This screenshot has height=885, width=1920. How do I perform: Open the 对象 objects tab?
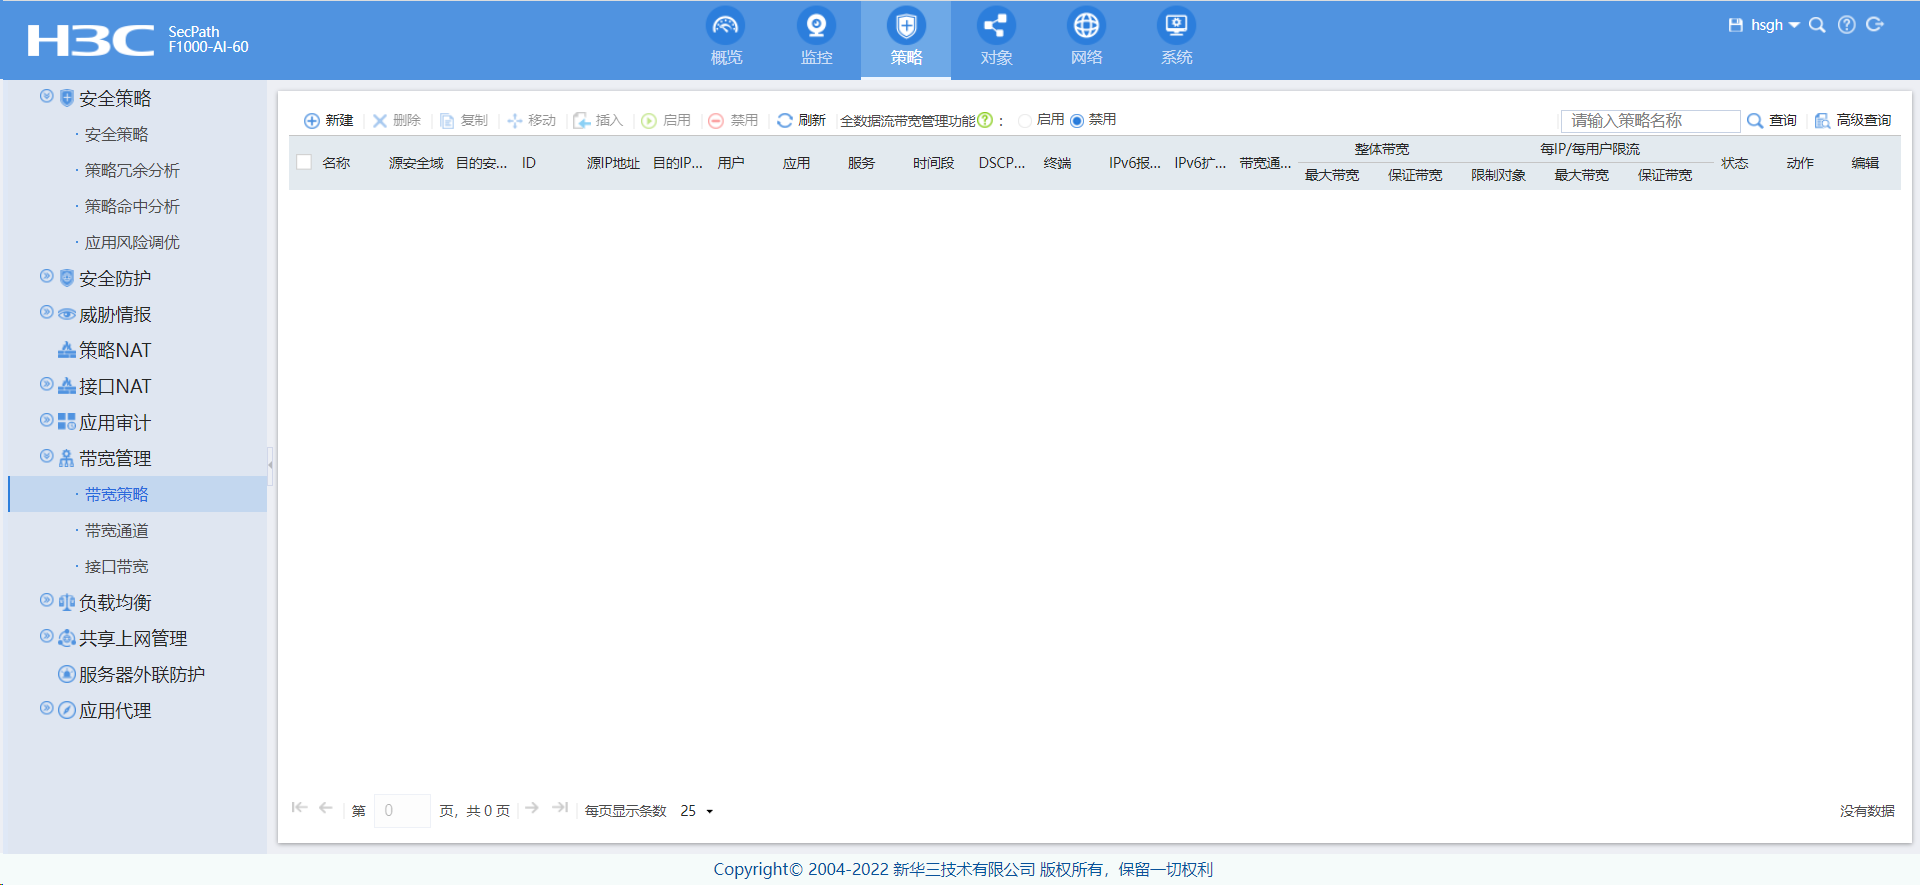point(996,39)
